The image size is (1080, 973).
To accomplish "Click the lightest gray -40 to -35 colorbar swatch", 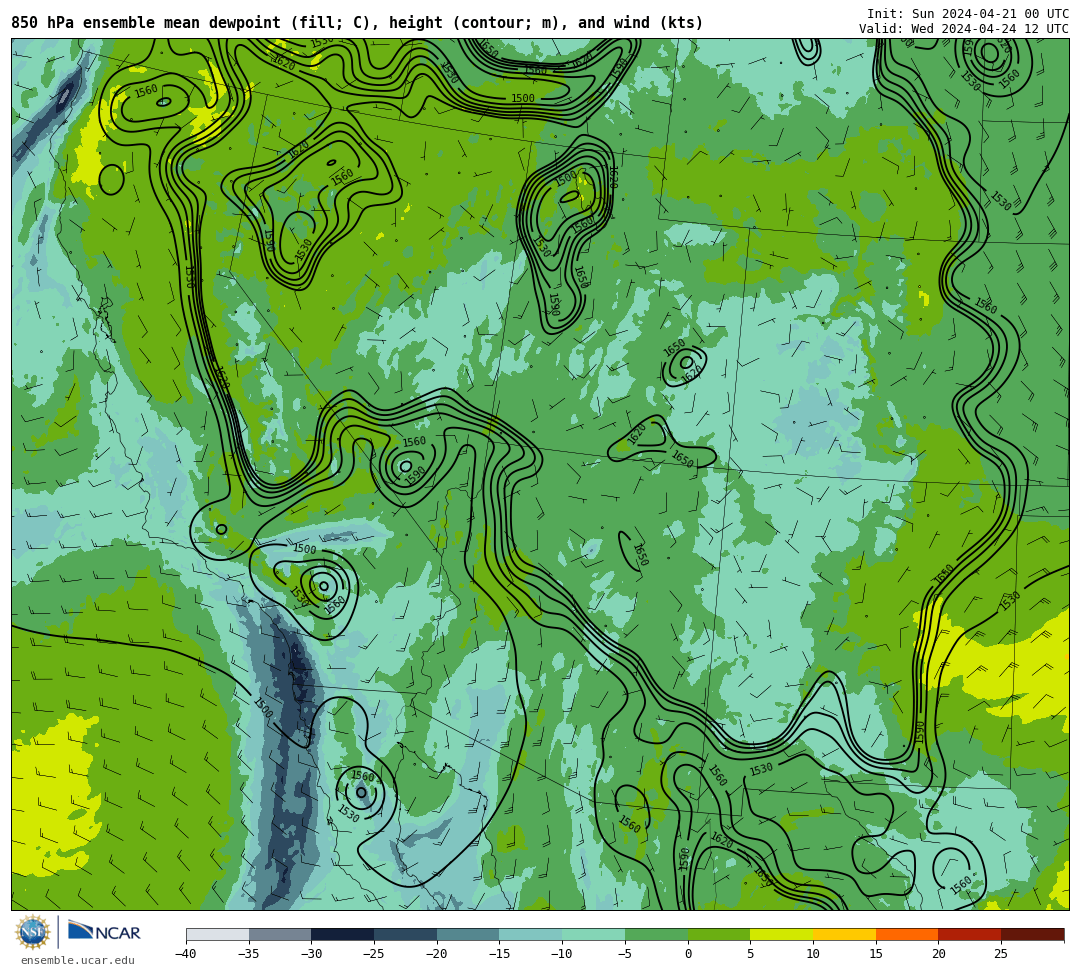I will pos(218,934).
